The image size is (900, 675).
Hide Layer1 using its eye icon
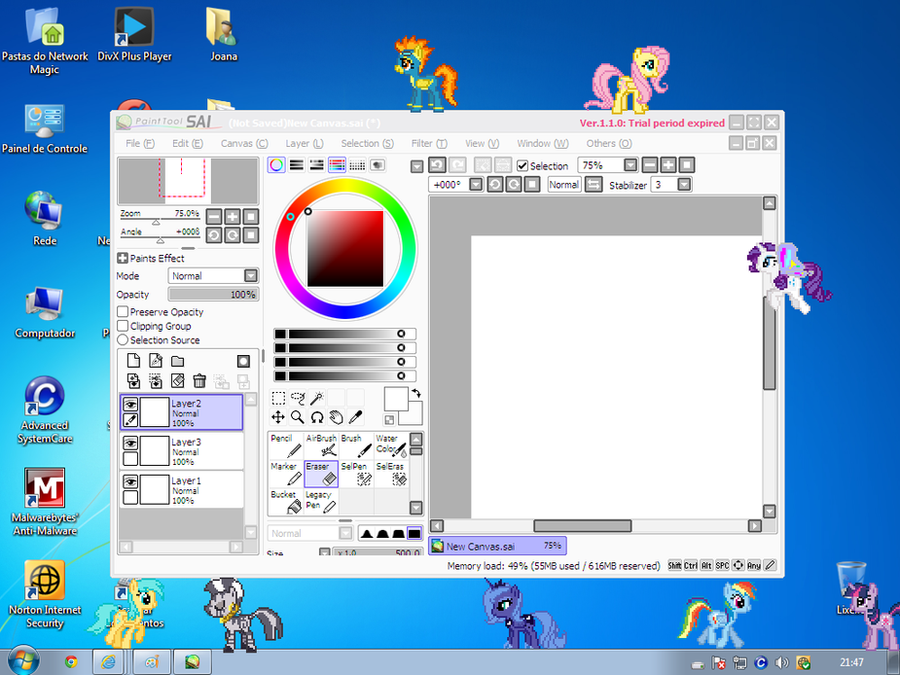point(130,482)
